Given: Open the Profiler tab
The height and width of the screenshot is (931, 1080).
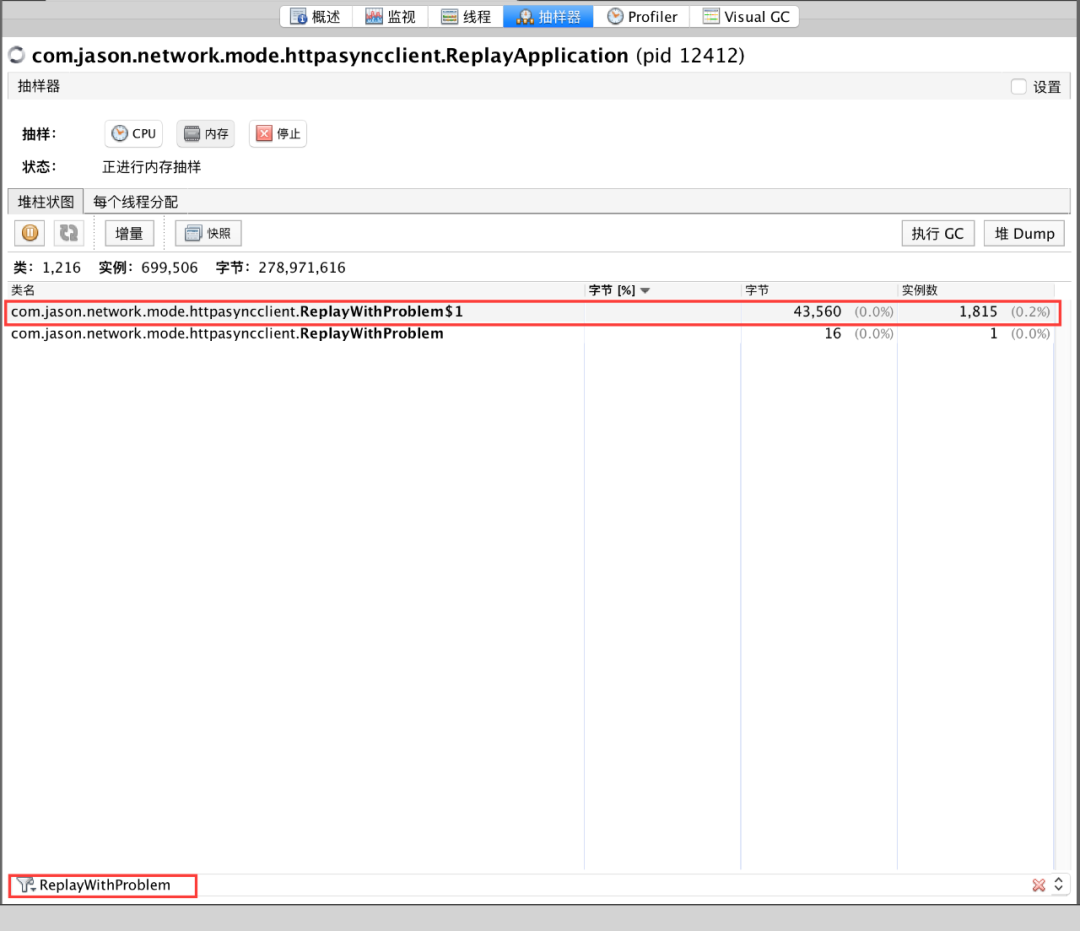Looking at the screenshot, I should 642,16.
